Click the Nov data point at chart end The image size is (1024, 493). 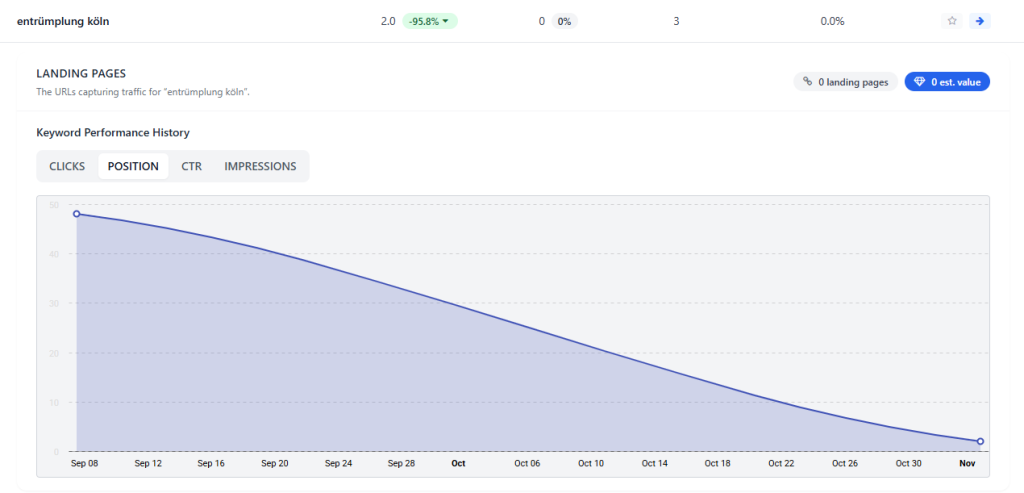coord(980,441)
